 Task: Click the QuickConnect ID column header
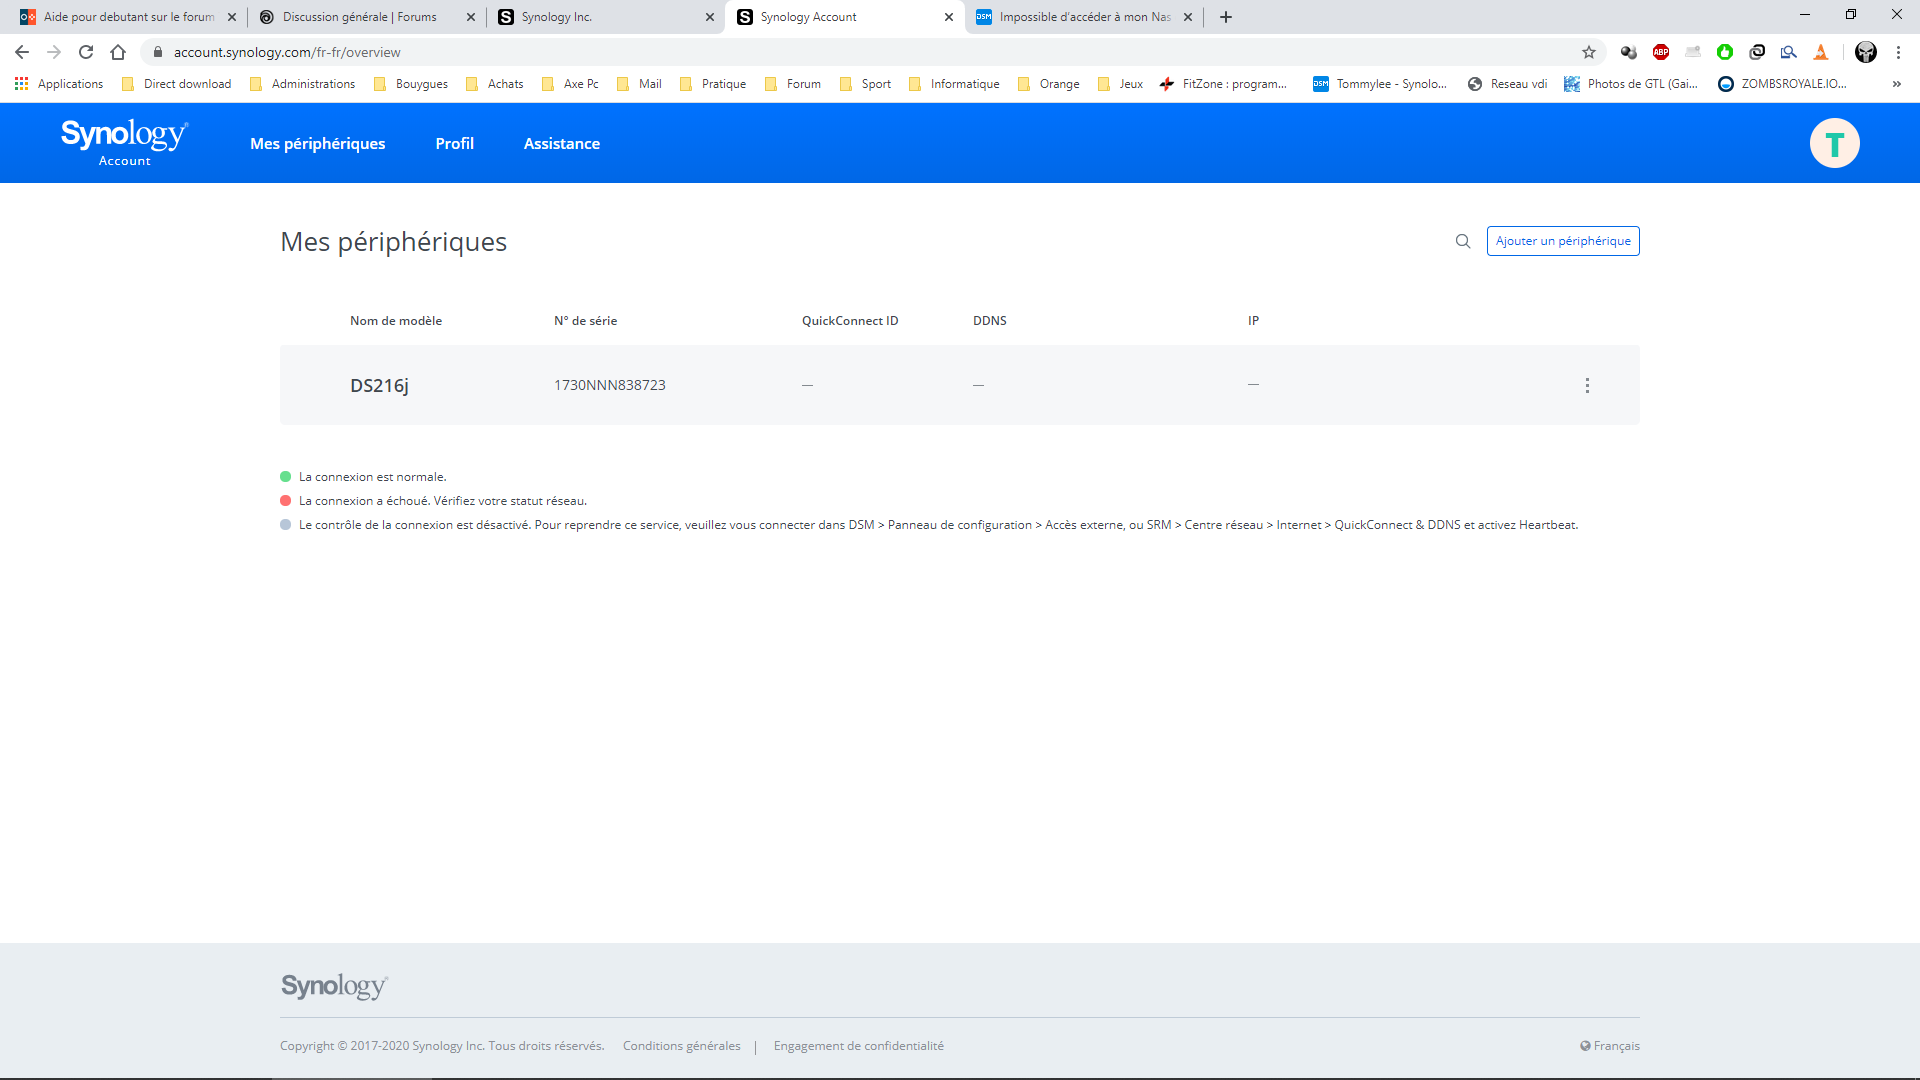[x=850, y=321]
